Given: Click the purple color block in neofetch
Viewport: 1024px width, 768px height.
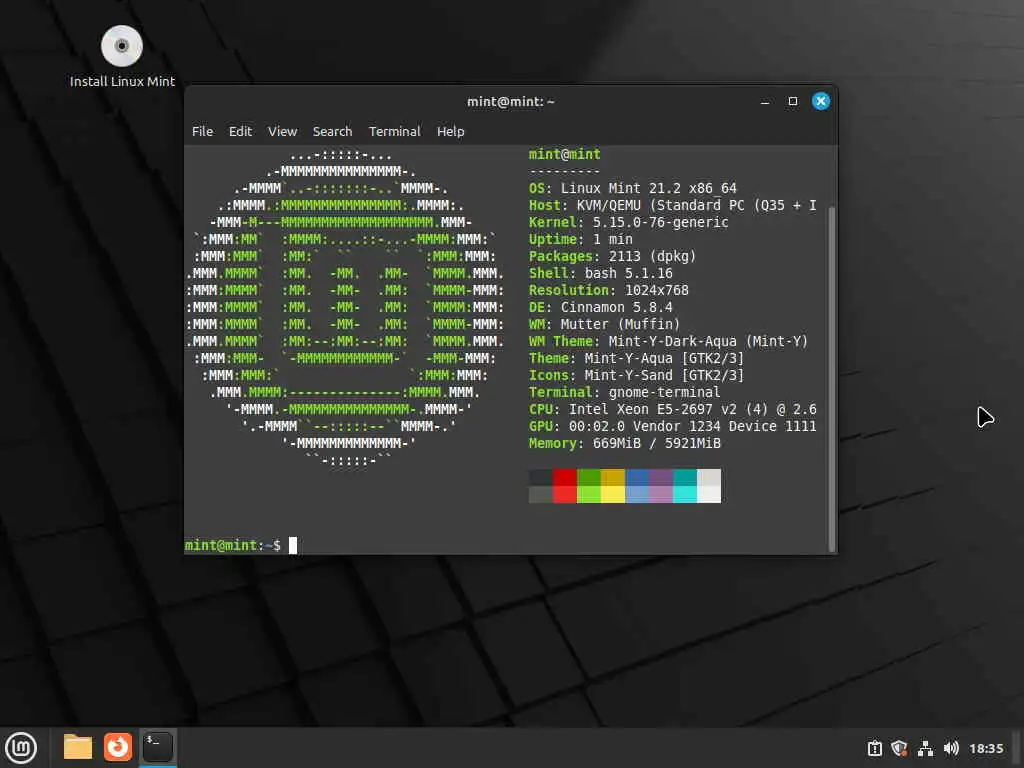Looking at the screenshot, I should [661, 486].
